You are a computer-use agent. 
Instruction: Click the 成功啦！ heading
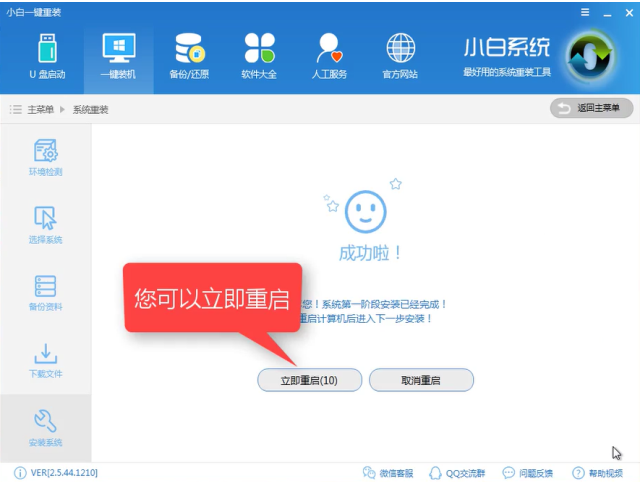click(x=371, y=253)
